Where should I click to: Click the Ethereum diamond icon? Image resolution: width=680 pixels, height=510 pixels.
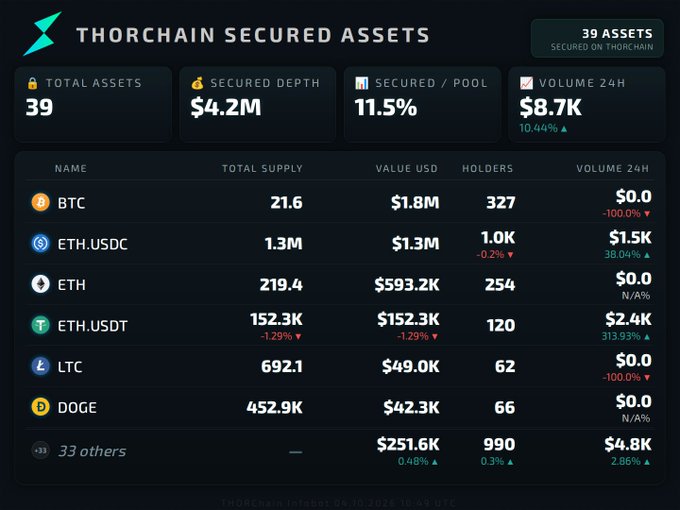[x=40, y=284]
